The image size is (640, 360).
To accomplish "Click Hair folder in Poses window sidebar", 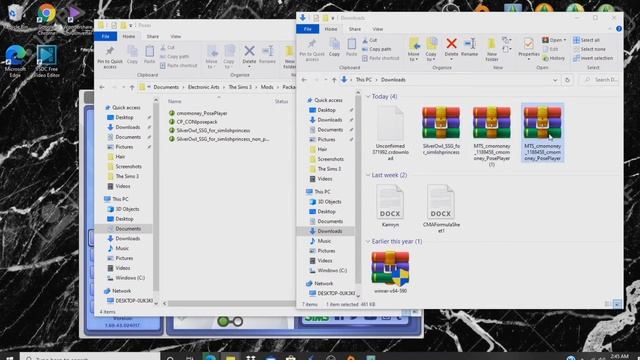I will 116,157.
